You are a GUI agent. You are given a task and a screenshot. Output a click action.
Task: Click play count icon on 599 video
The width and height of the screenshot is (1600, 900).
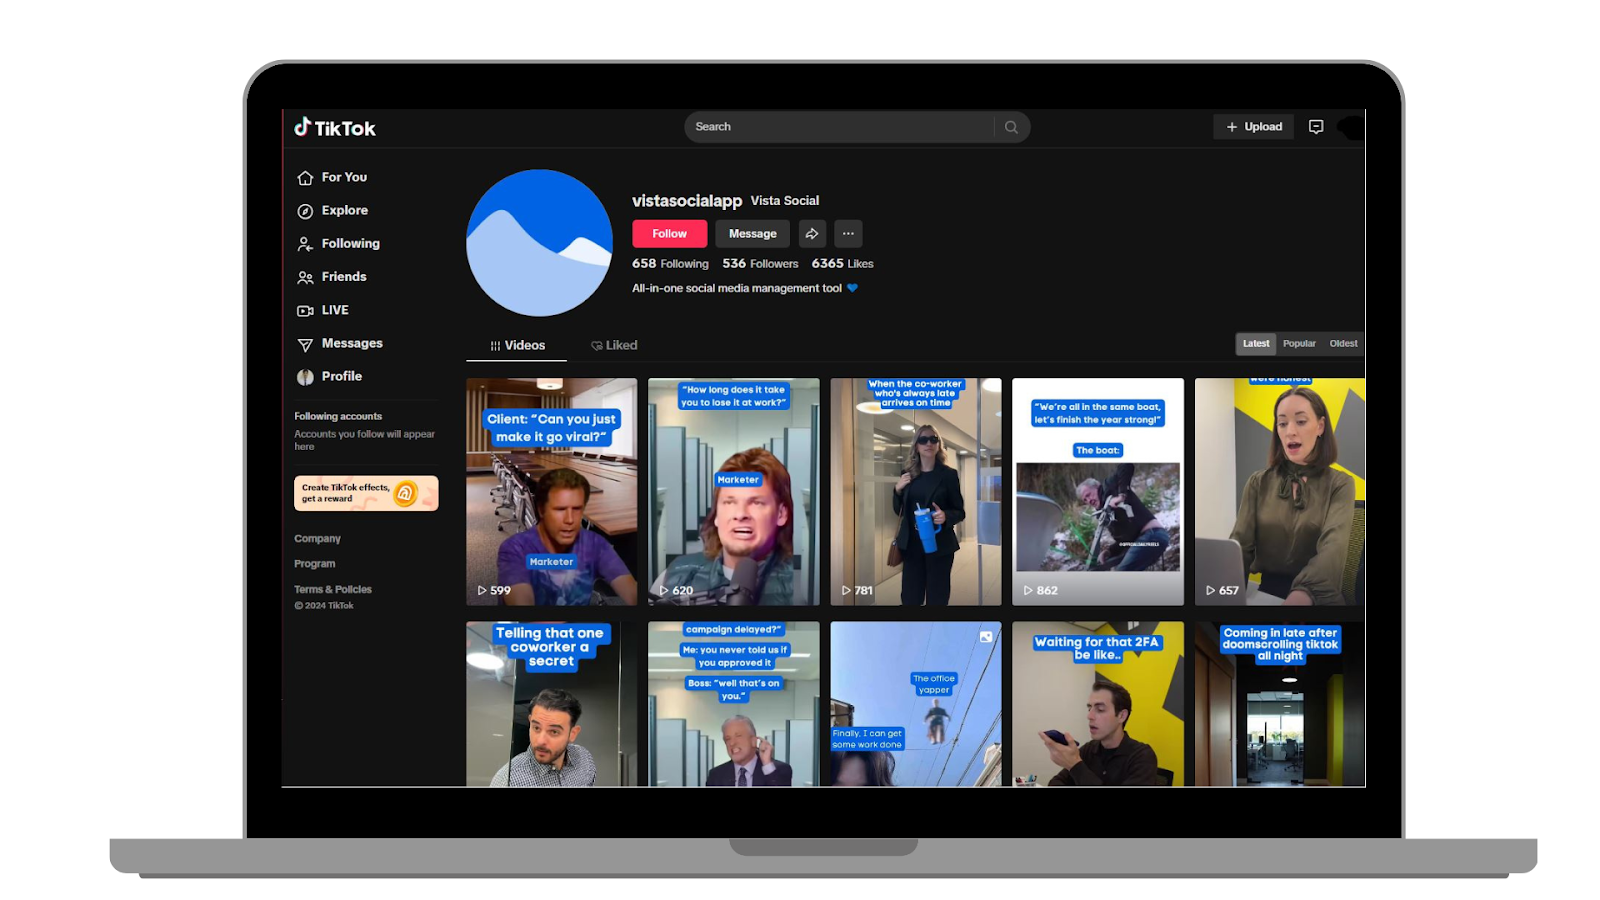click(x=482, y=590)
